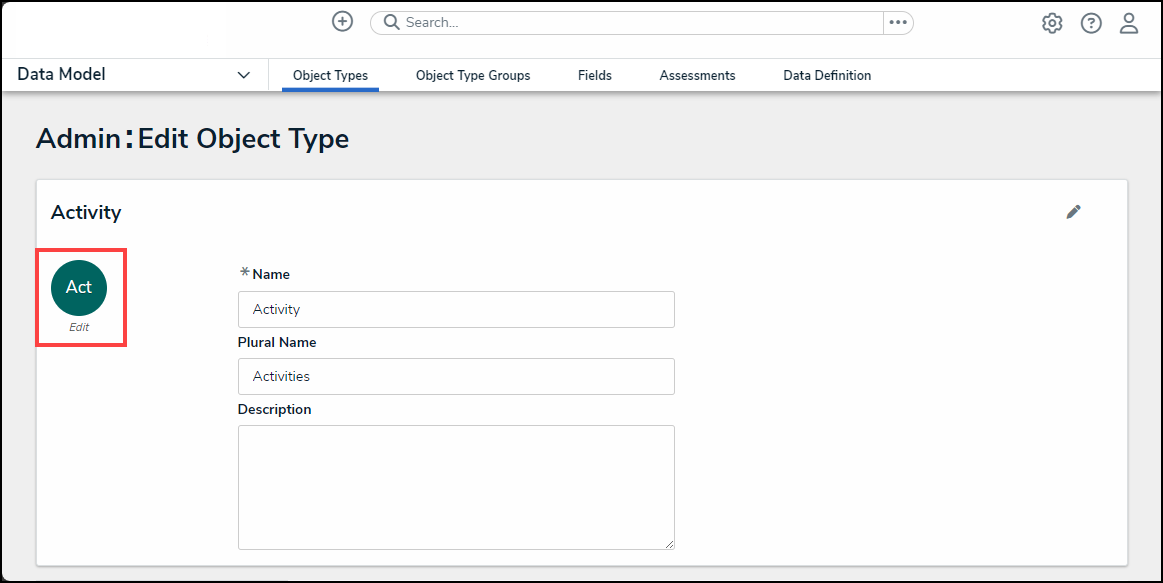The image size is (1163, 583).
Task: Open the Object Type Groups tab
Action: 473,76
